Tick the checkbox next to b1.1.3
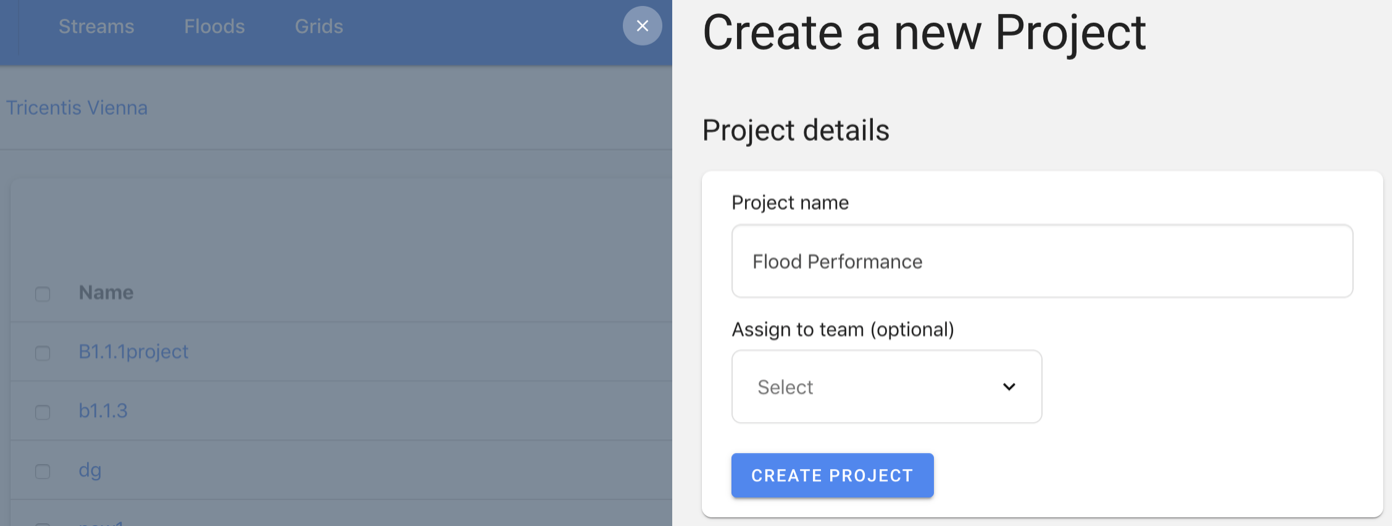1392x526 pixels. 43,412
